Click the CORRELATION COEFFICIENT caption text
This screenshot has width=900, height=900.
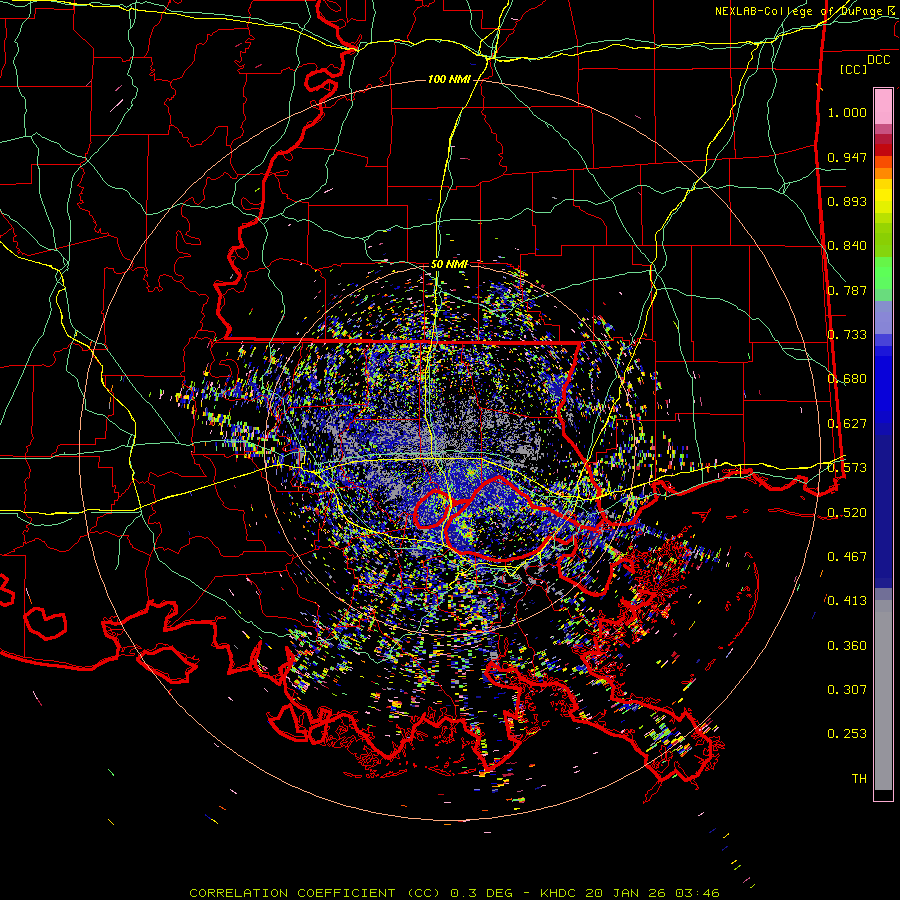coord(292,893)
